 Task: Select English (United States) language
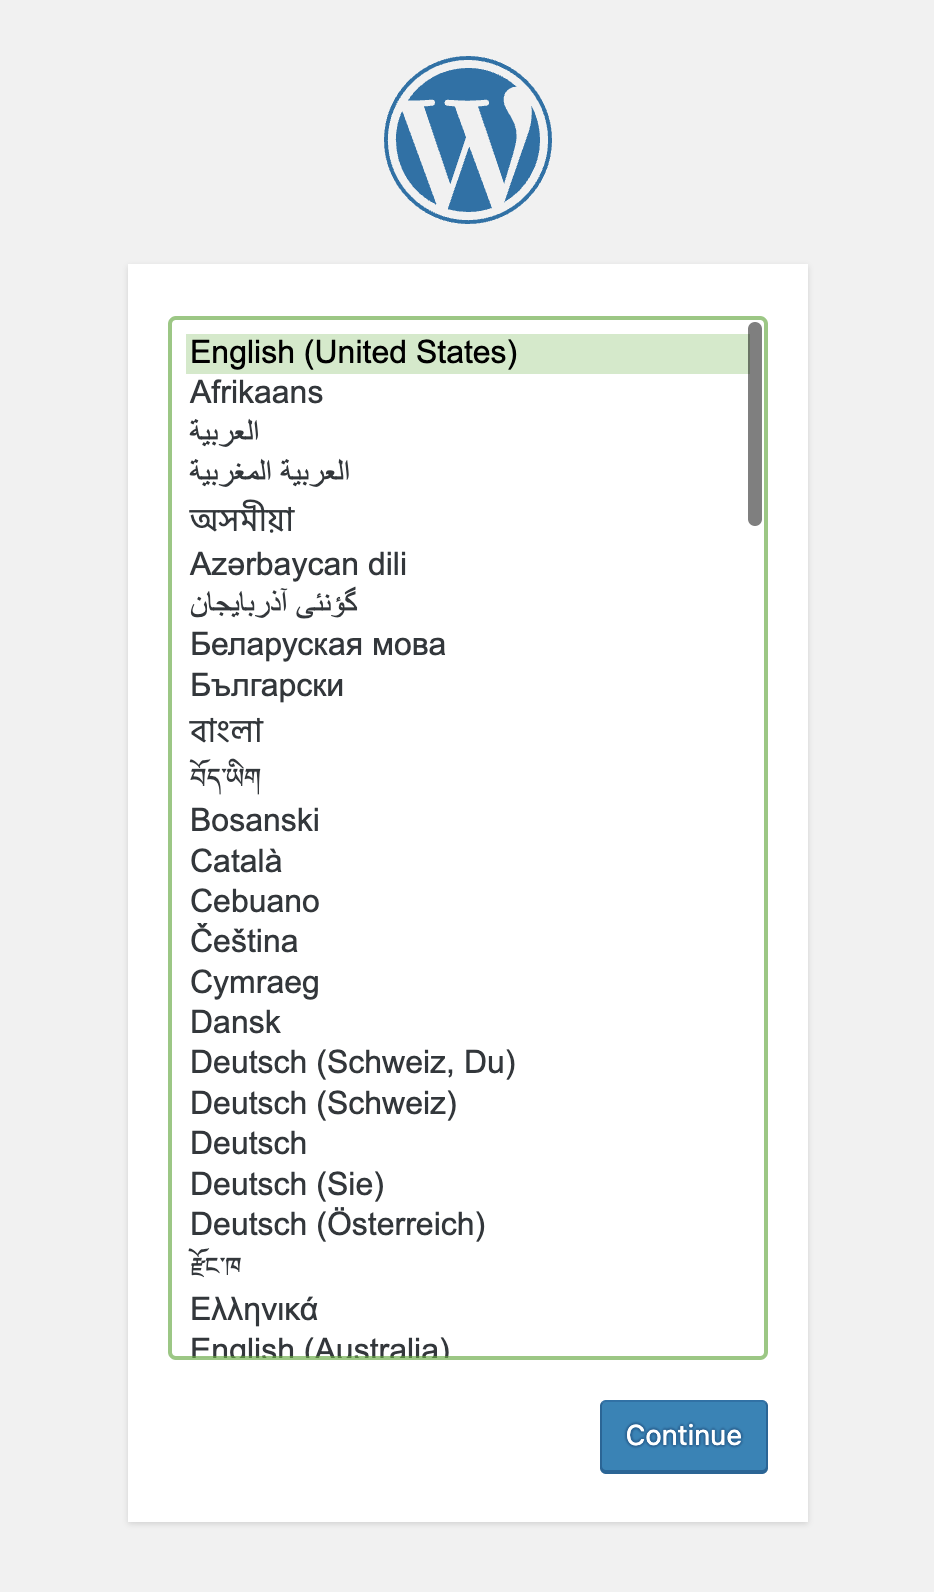[354, 353]
